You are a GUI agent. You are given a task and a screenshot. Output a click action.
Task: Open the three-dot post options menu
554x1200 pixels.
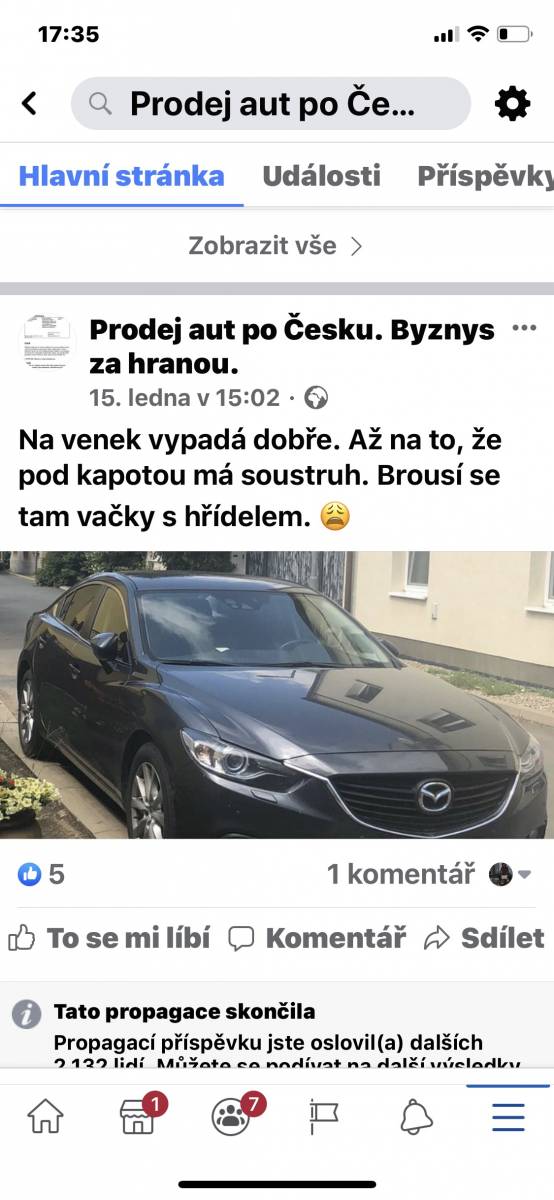click(523, 328)
